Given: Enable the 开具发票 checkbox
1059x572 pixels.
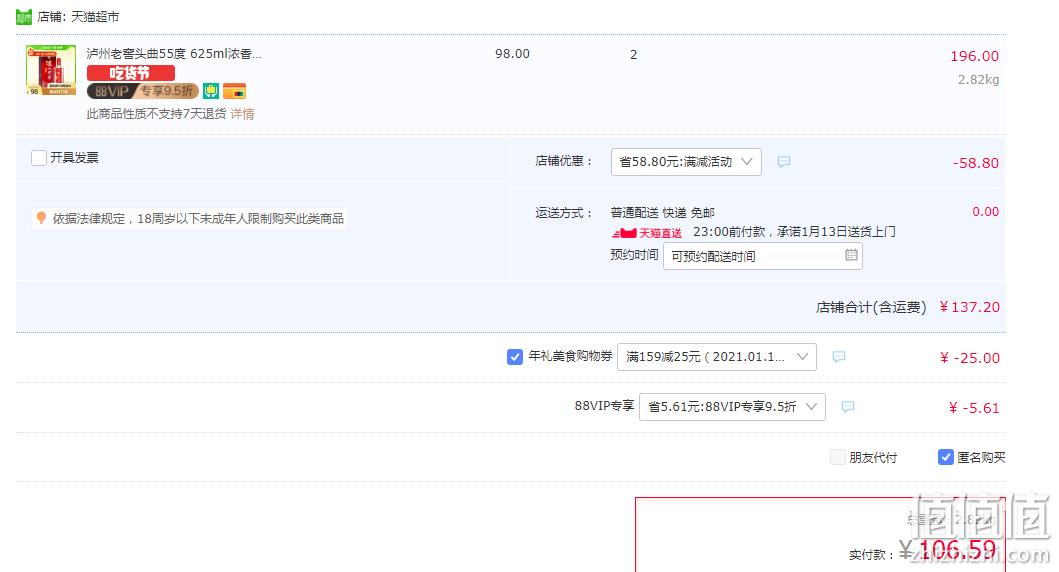Looking at the screenshot, I should [39, 158].
